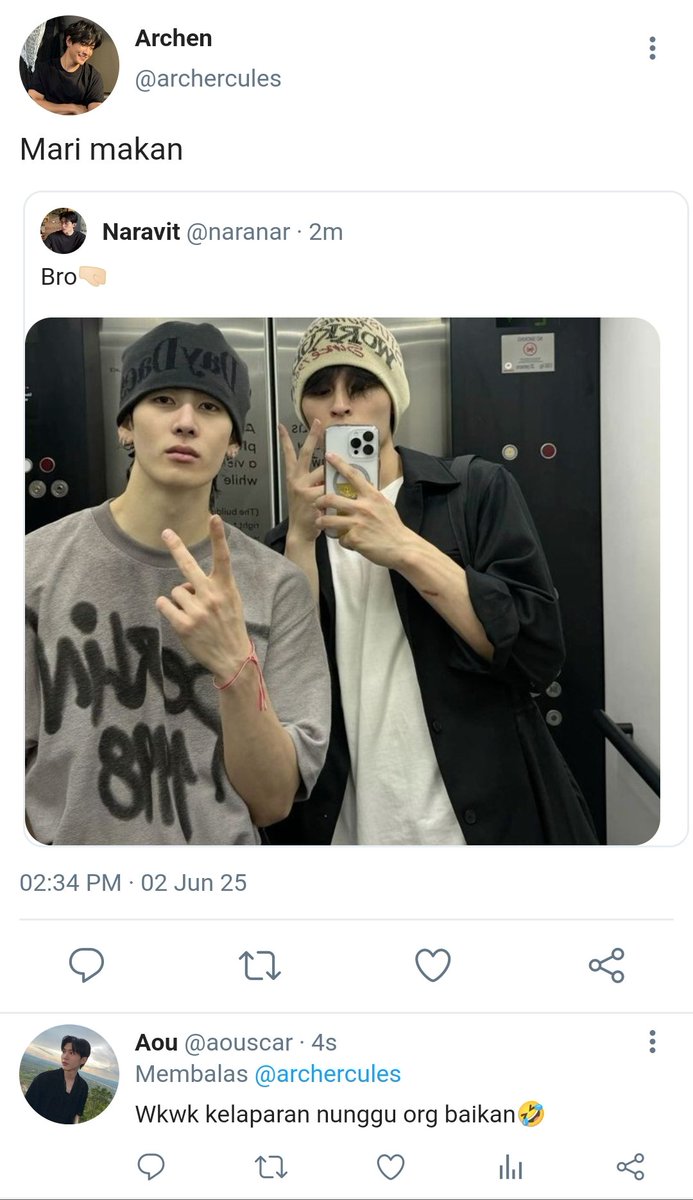Share Archen's main tweet

606,965
